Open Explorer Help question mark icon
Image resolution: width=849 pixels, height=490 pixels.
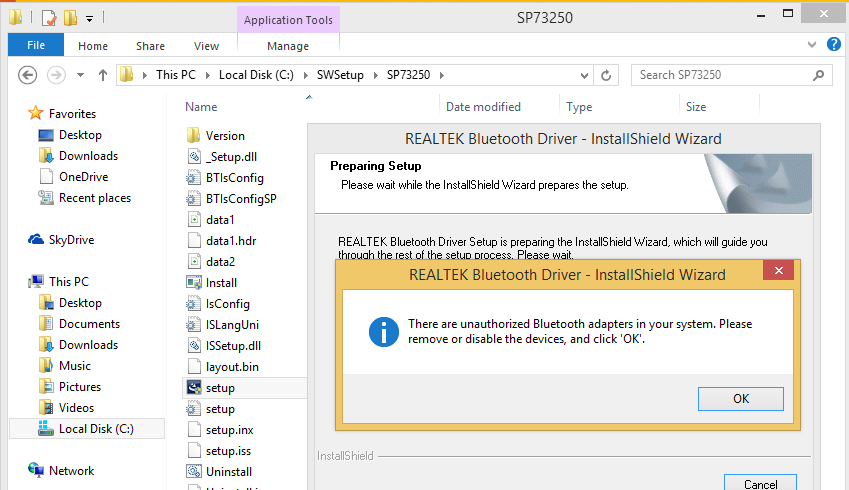click(x=833, y=44)
